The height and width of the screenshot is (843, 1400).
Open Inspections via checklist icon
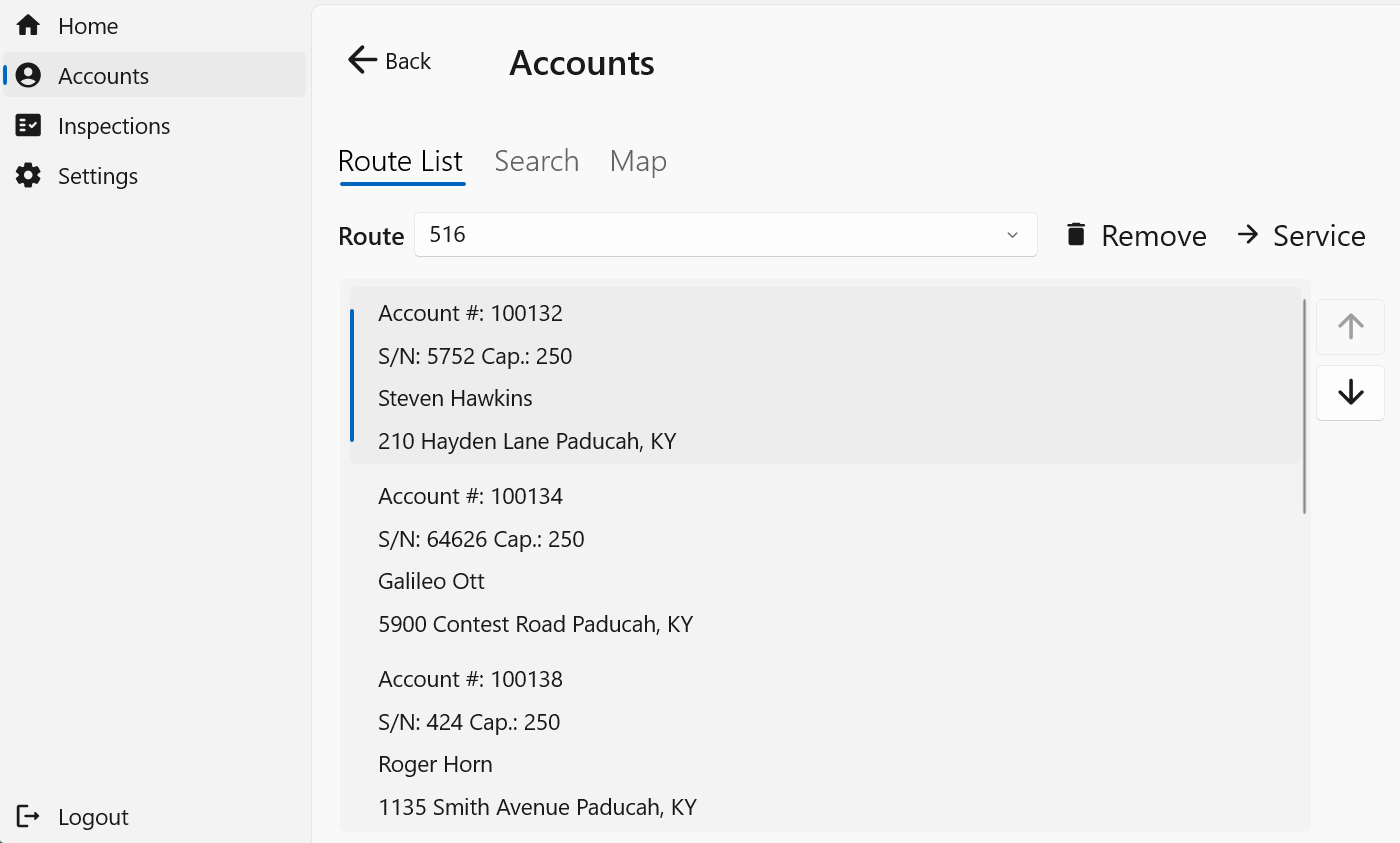coord(28,126)
